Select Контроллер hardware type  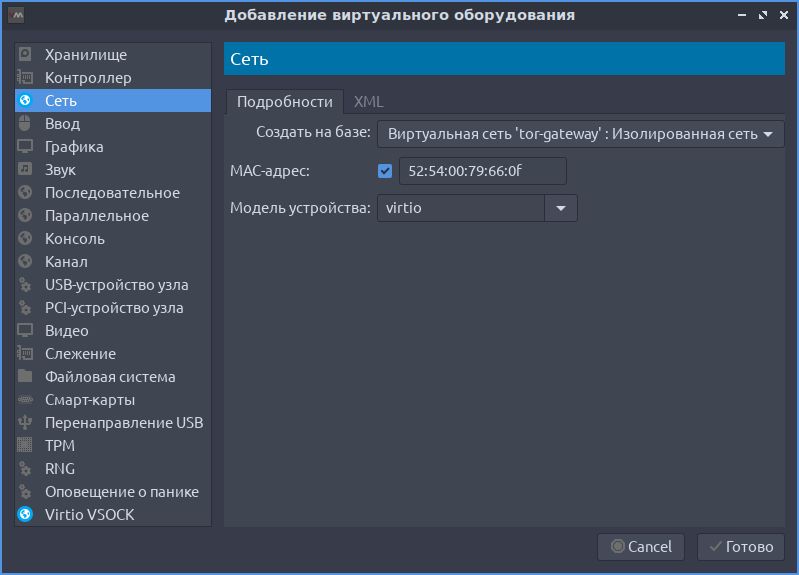(113, 77)
